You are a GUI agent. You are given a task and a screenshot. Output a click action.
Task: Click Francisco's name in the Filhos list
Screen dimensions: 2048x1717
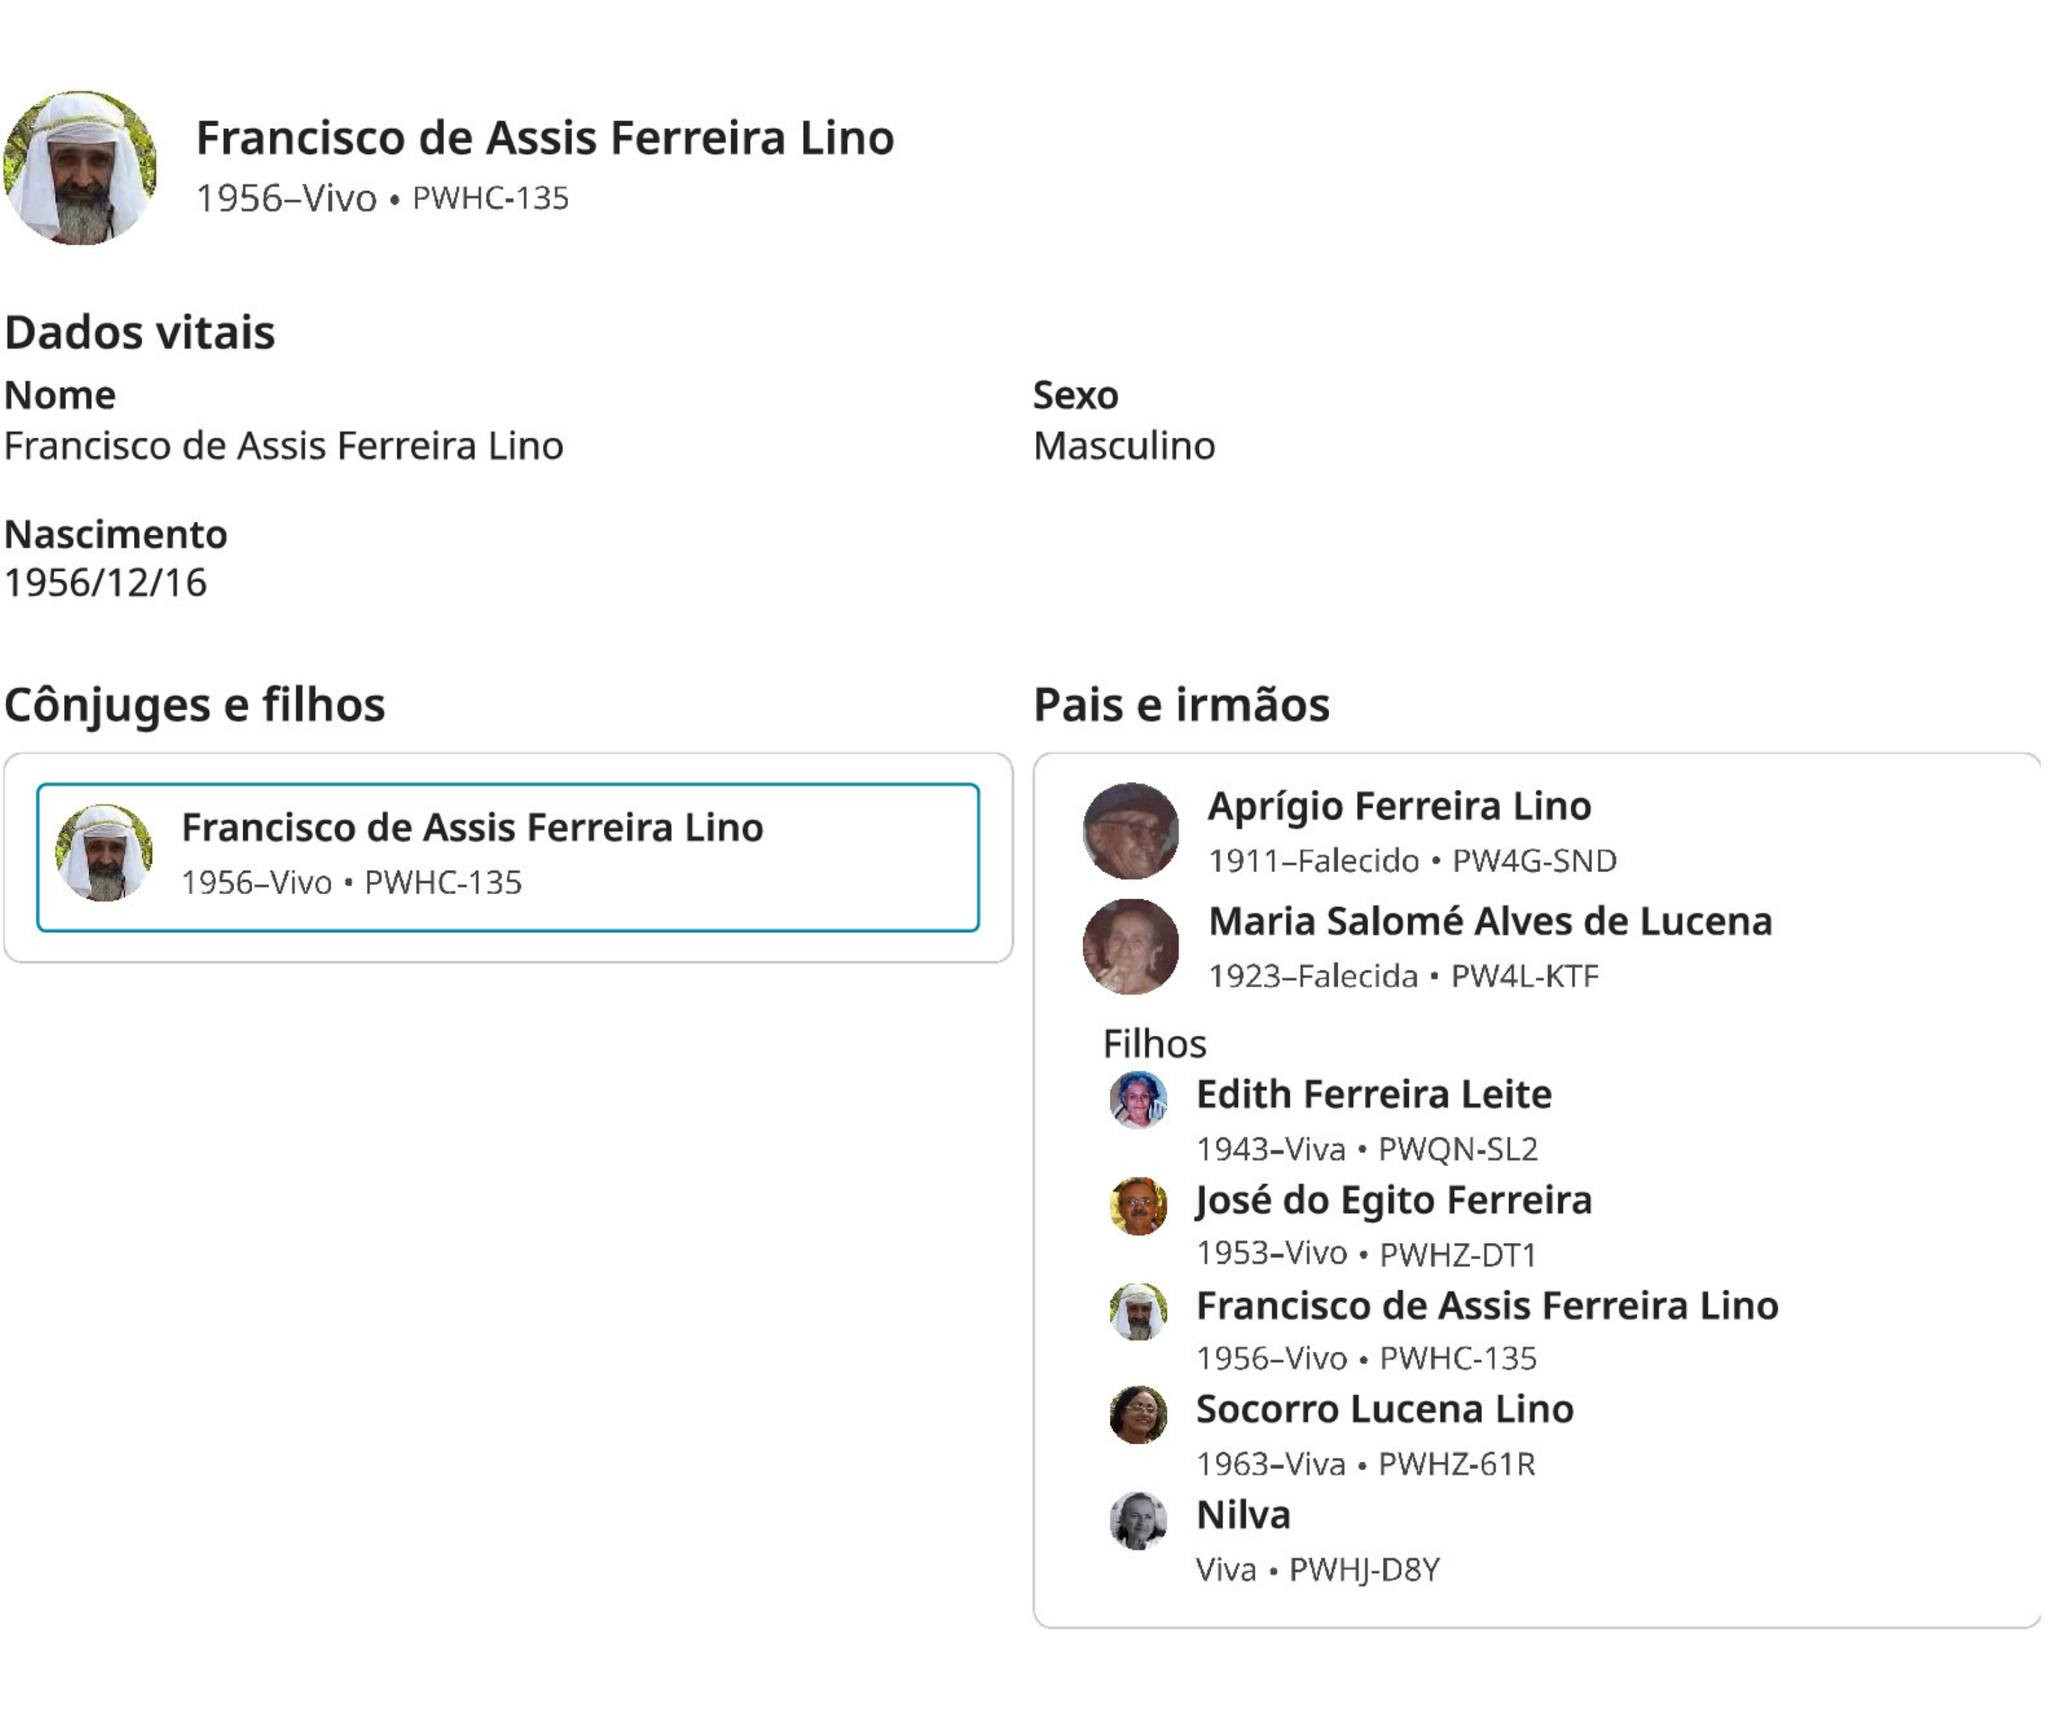click(x=1487, y=1305)
